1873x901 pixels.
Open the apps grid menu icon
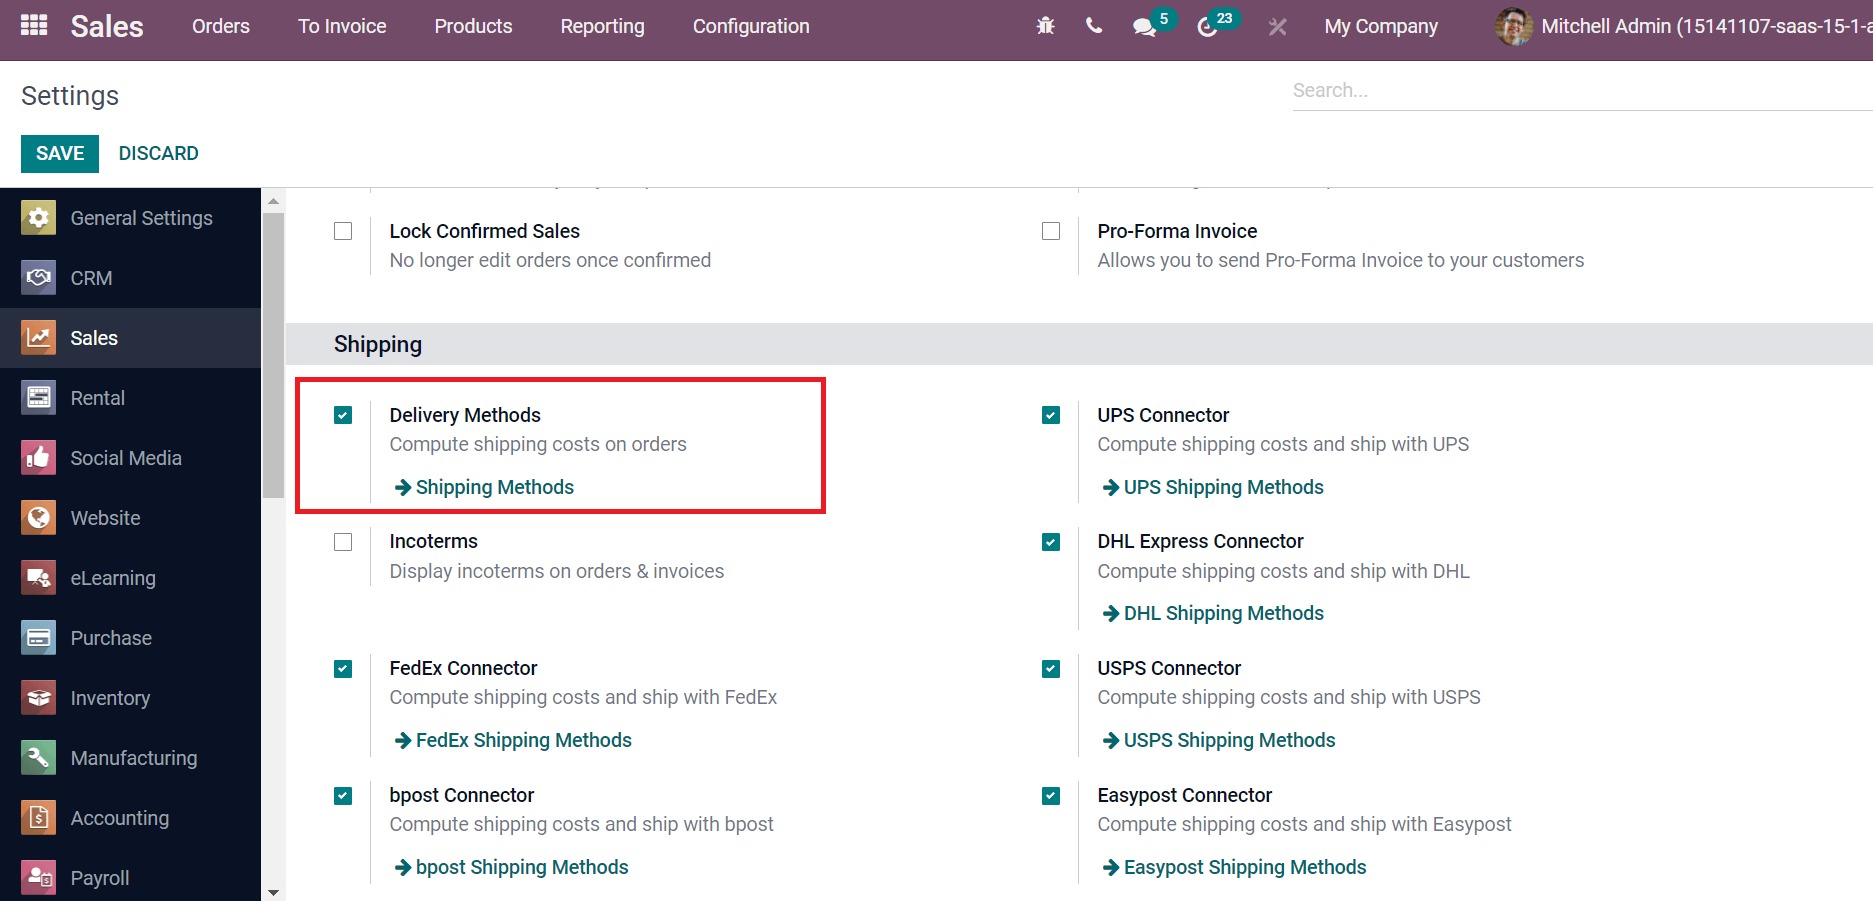(34, 25)
